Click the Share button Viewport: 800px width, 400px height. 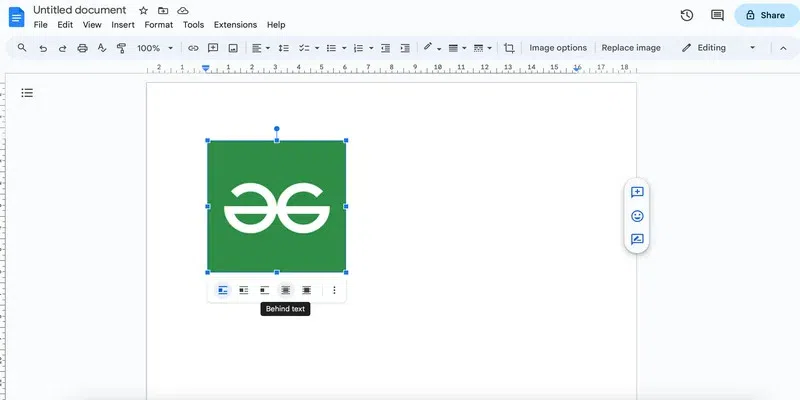pyautogui.click(x=767, y=15)
